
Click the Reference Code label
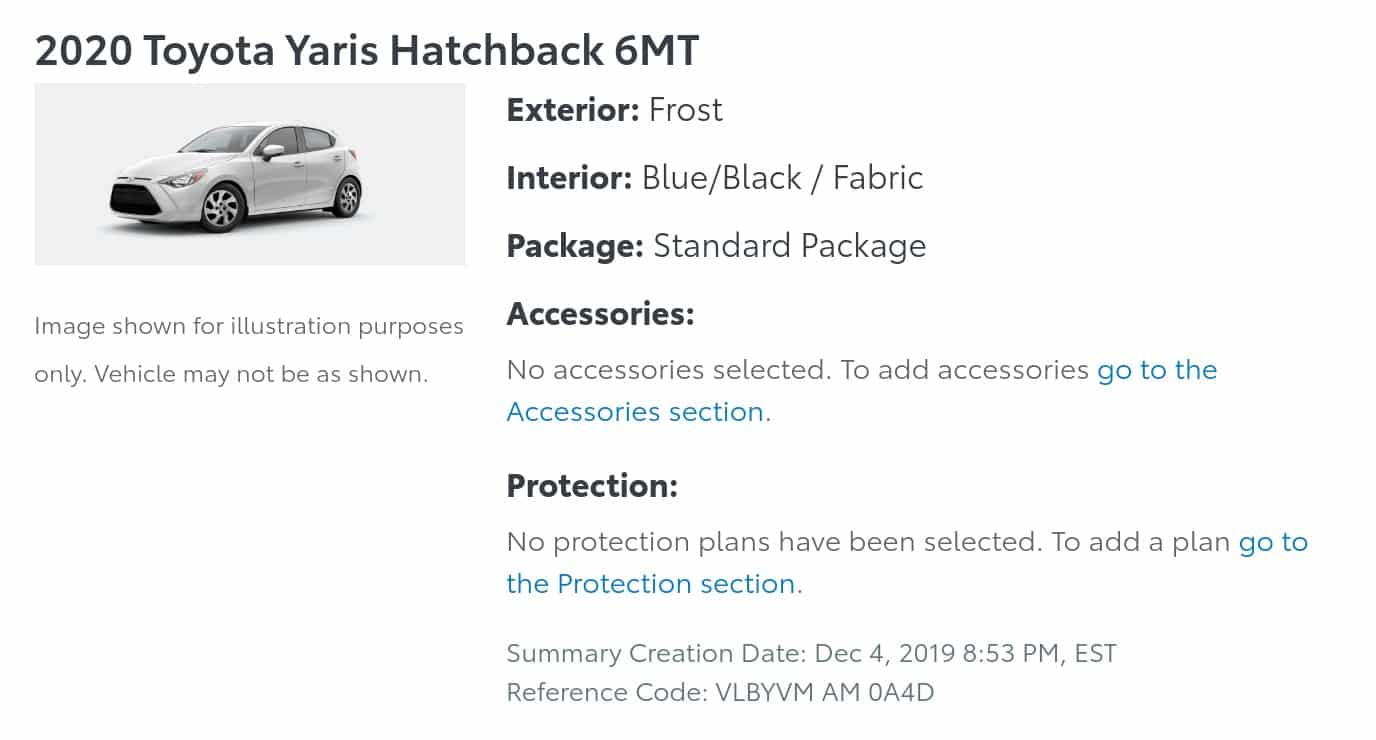(x=606, y=692)
